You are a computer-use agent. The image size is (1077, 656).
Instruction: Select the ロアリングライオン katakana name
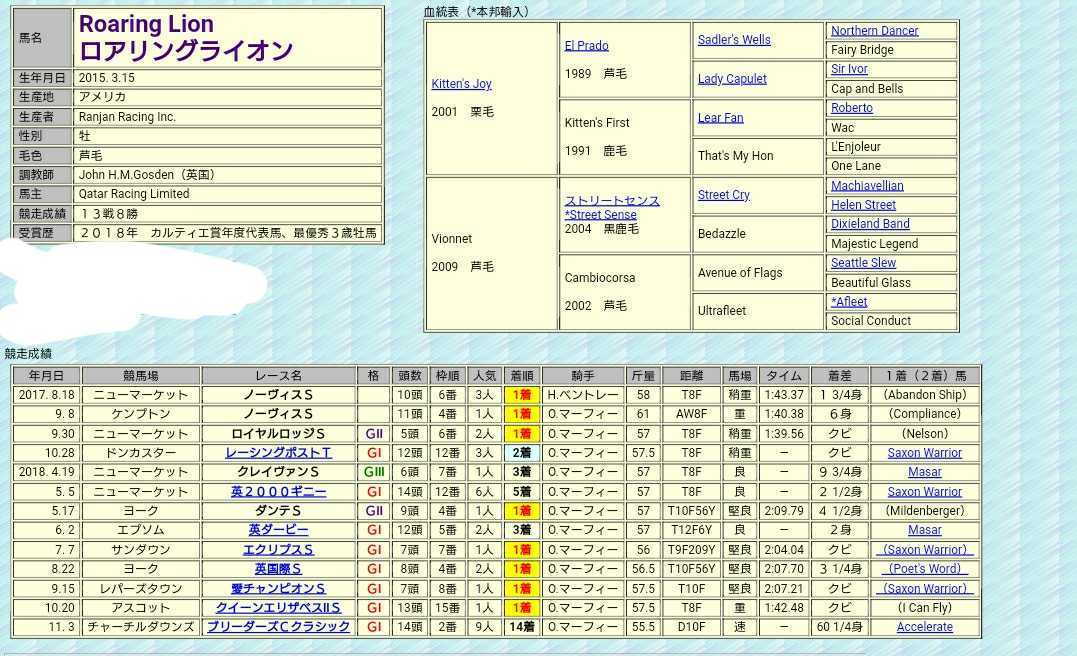pos(185,51)
